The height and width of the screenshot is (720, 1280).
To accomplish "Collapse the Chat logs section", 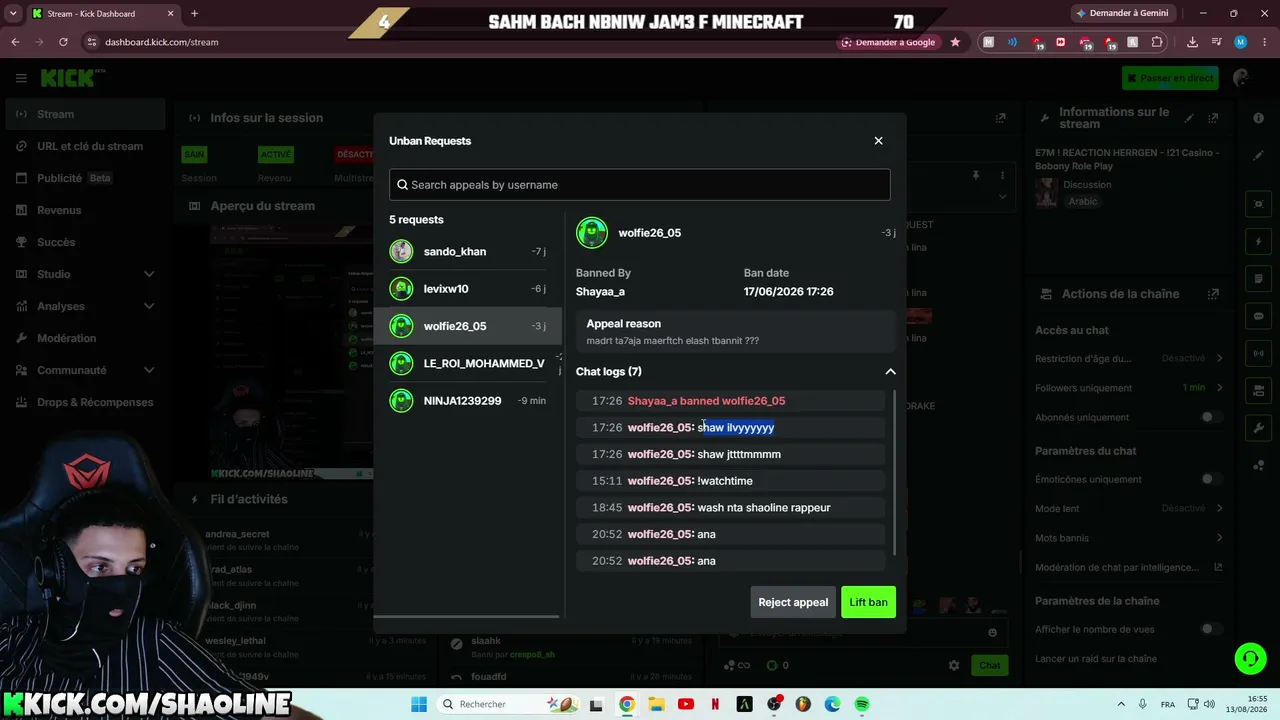I will tap(890, 372).
